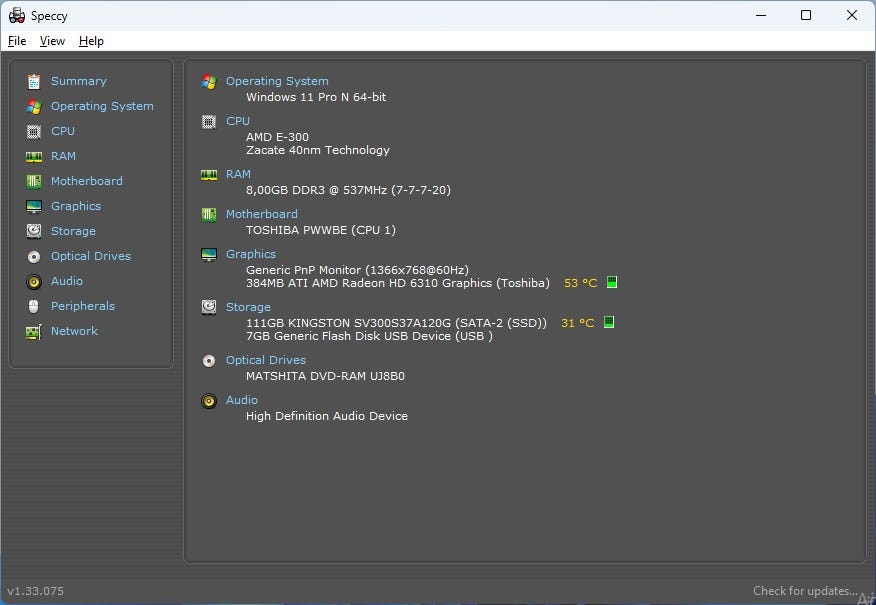Screen dimensions: 876x605
Task: Click the AMD E-300 text
Action: click(x=277, y=137)
